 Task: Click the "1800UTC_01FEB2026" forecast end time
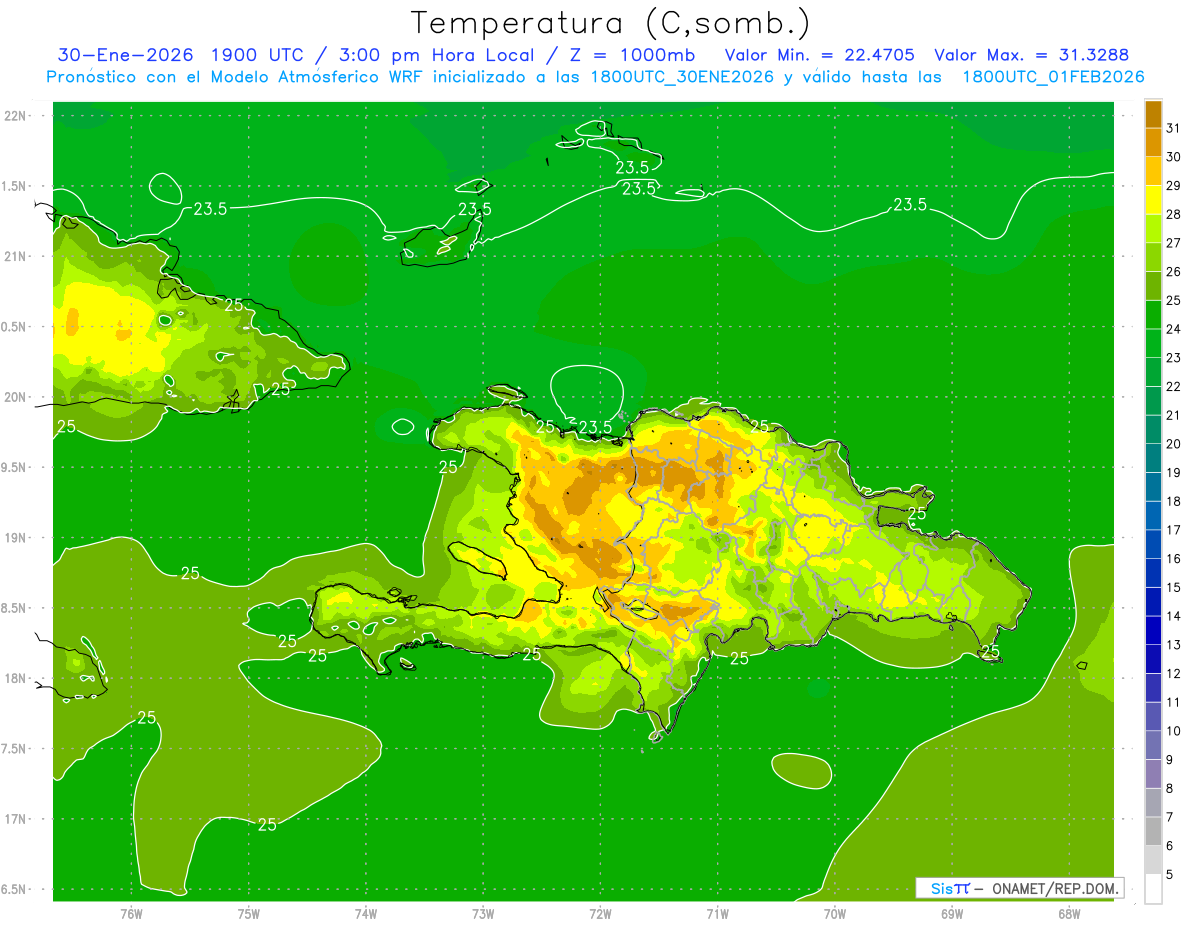coord(1053,77)
